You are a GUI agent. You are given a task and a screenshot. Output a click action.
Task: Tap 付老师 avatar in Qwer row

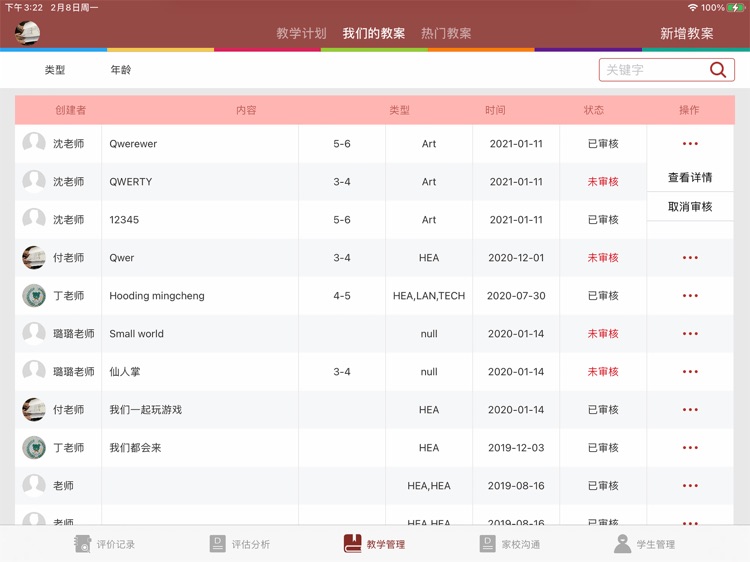(34, 258)
